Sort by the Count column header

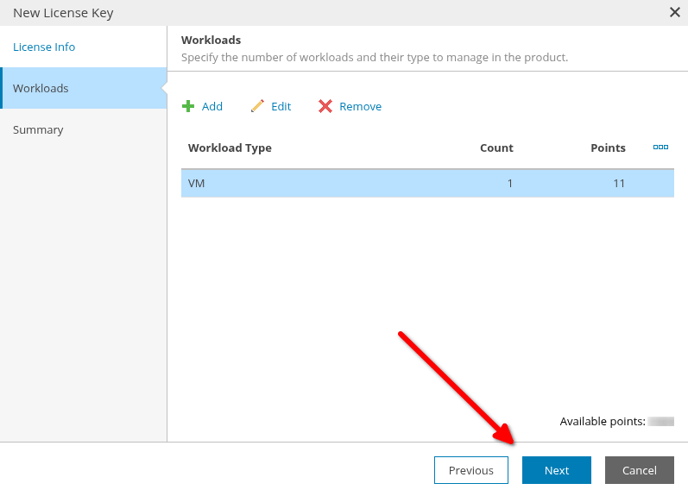tap(496, 148)
